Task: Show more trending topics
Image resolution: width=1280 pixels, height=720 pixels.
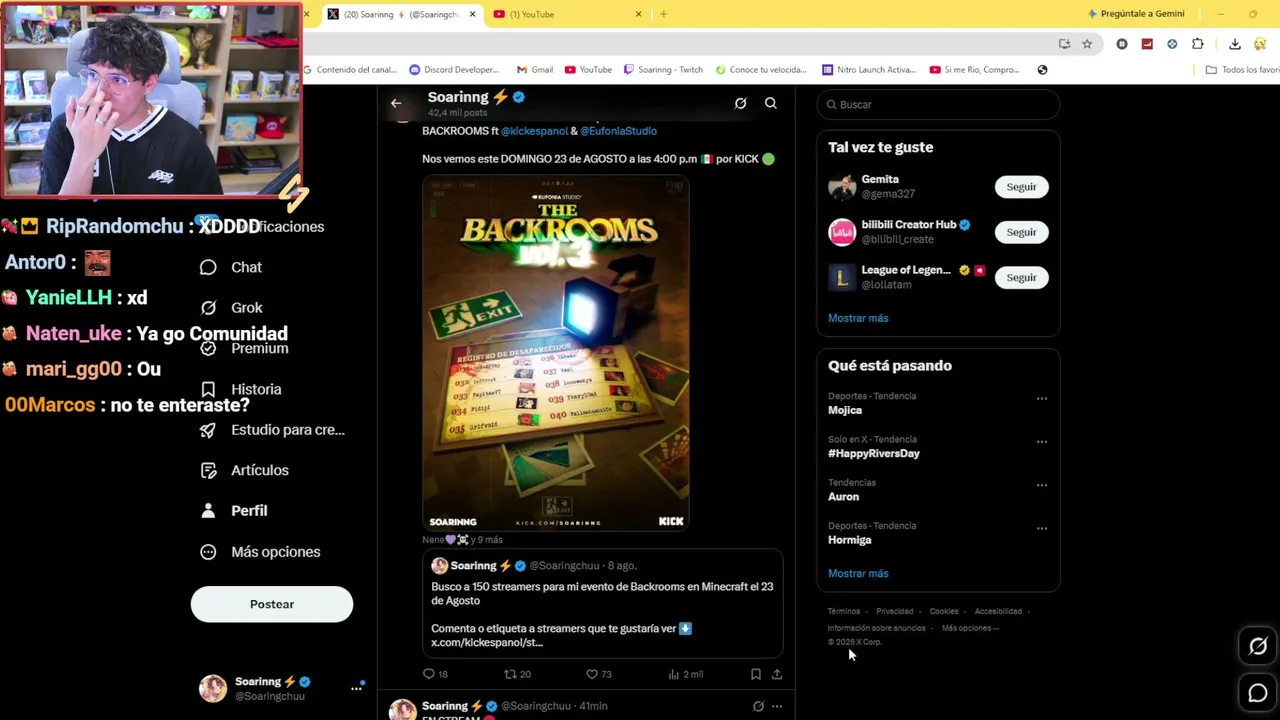Action: 858,573
